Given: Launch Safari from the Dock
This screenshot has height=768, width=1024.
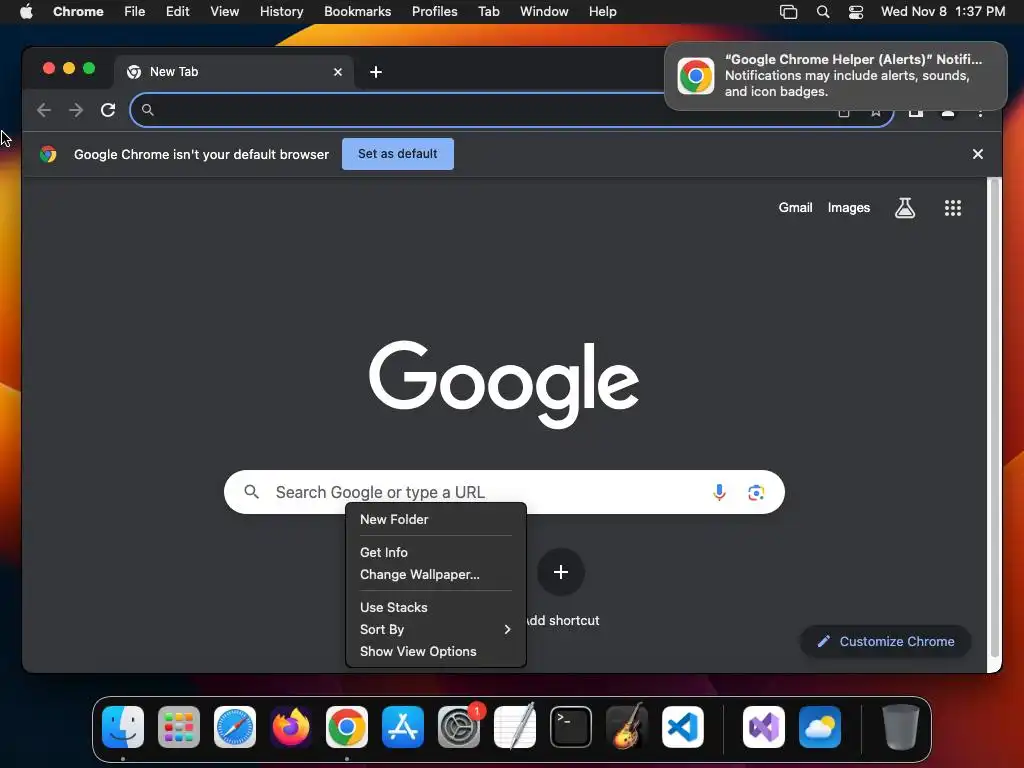Looking at the screenshot, I should tap(235, 727).
